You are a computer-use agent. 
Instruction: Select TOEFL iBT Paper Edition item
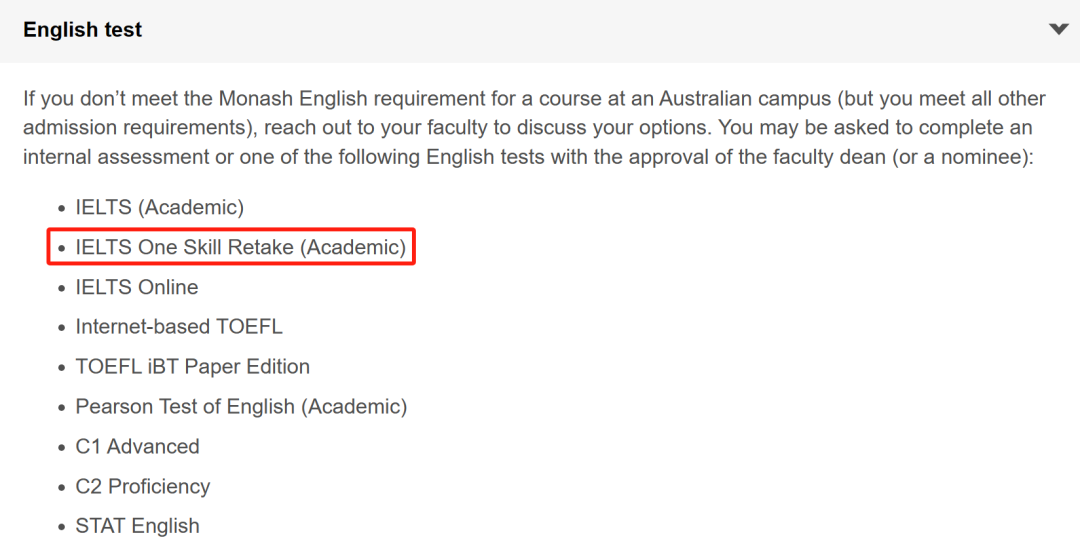(192, 366)
